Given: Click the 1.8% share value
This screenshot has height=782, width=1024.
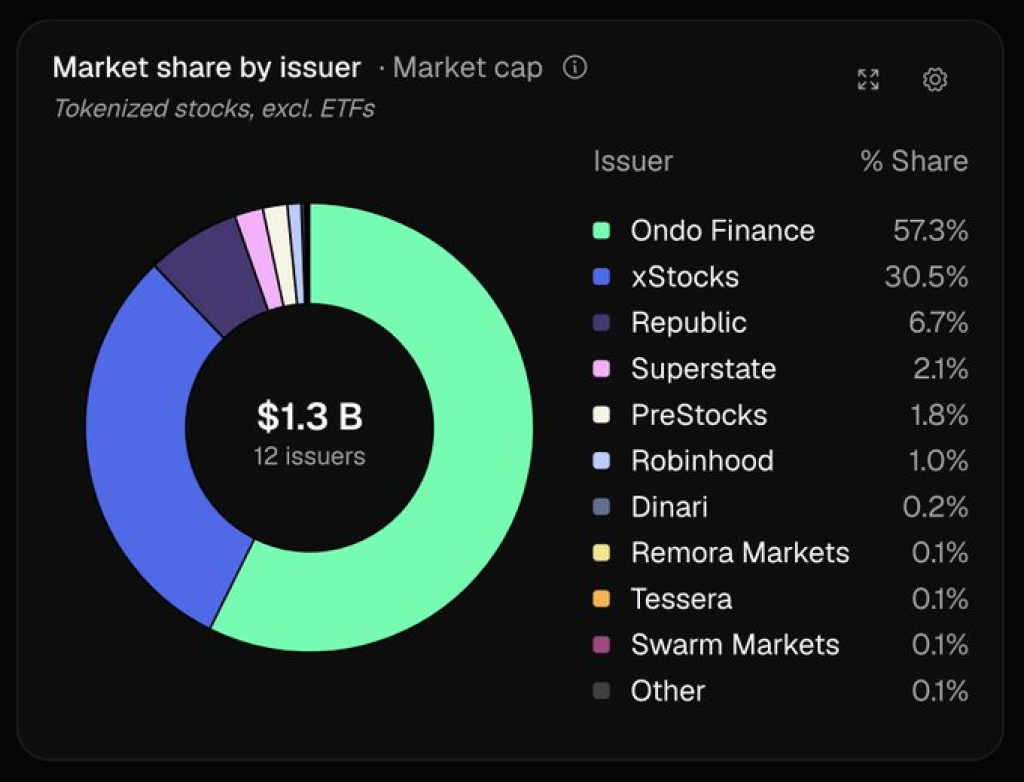Looking at the screenshot, I should (x=940, y=415).
